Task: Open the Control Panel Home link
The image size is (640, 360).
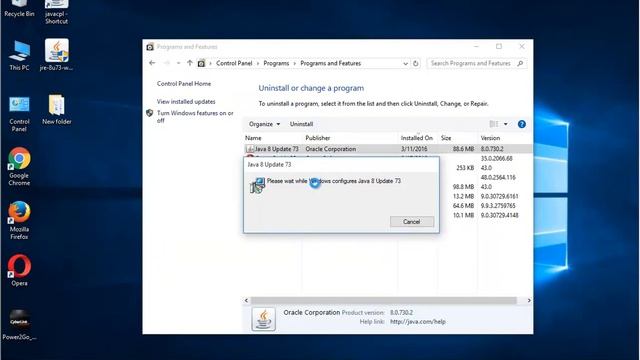Action: (184, 84)
